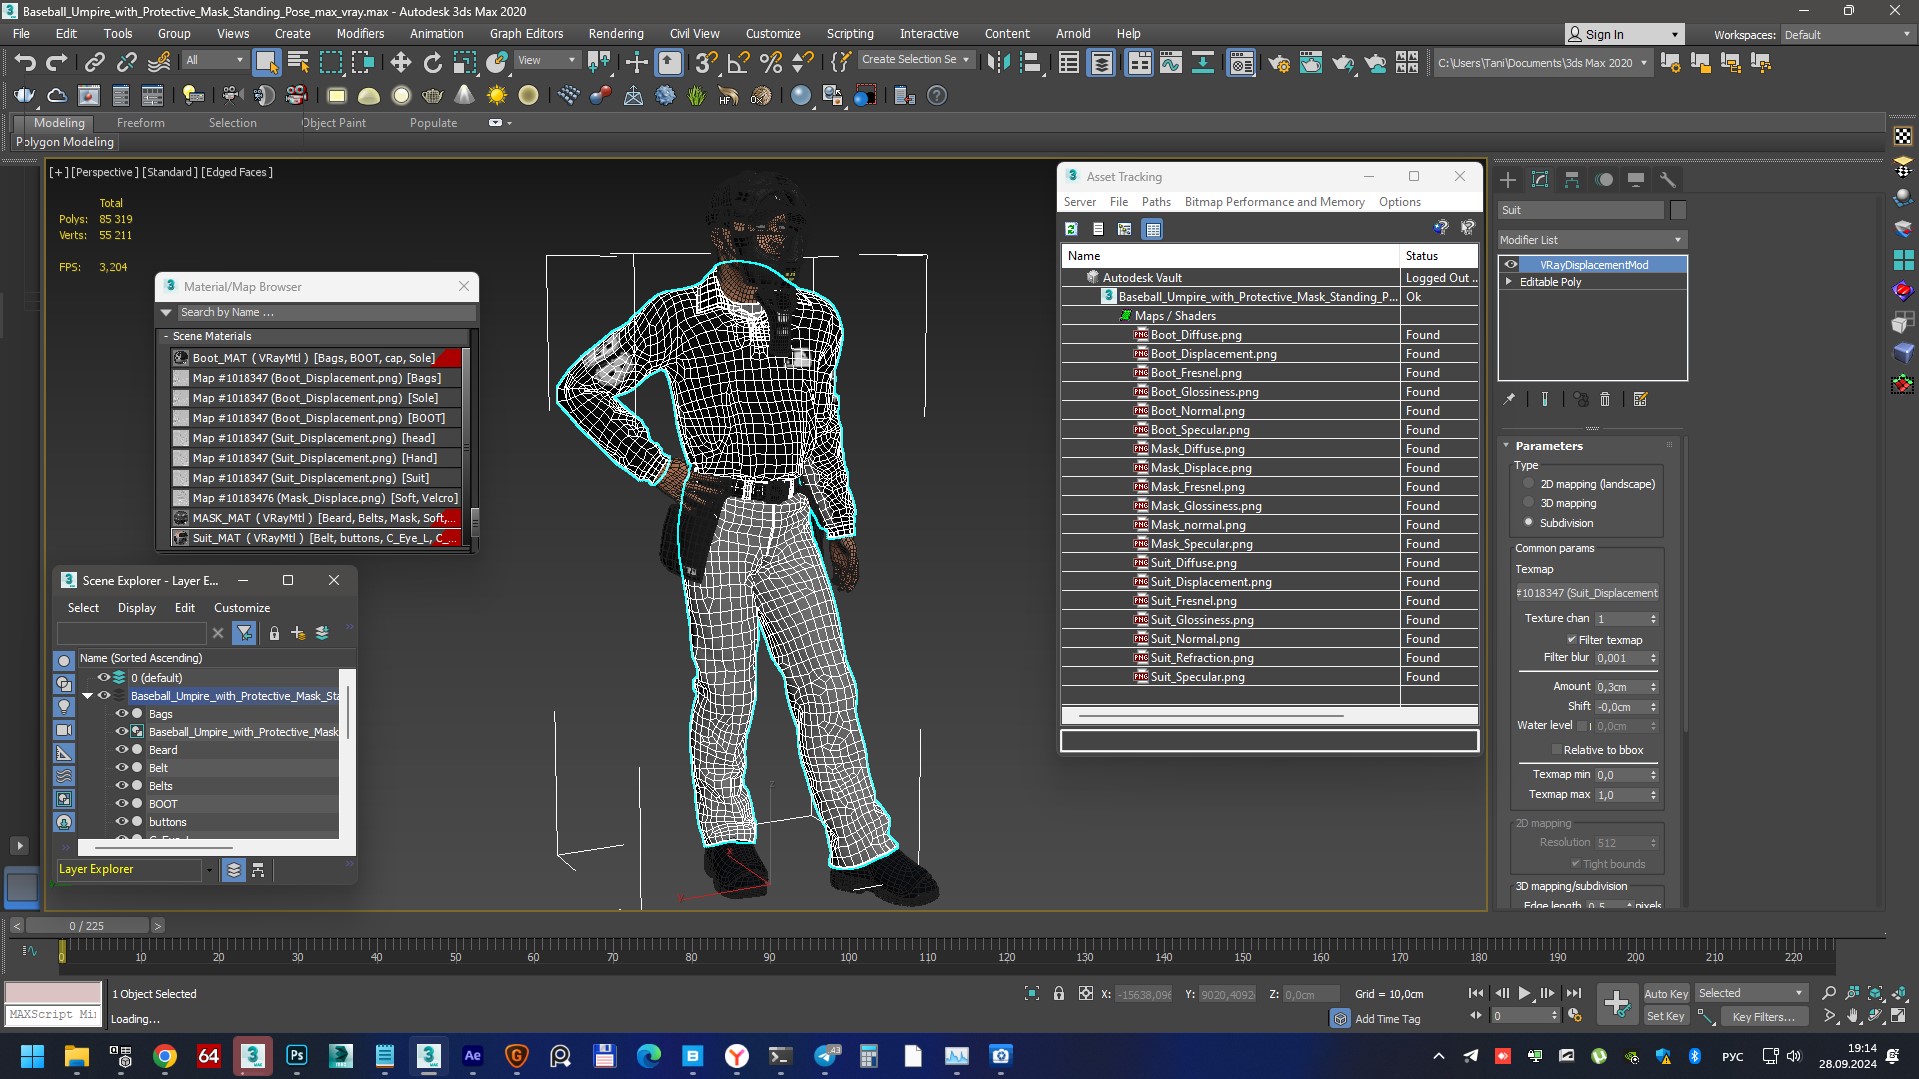The image size is (1919, 1079).
Task: Click the time slider 0 / 225 handle
Action: click(87, 926)
